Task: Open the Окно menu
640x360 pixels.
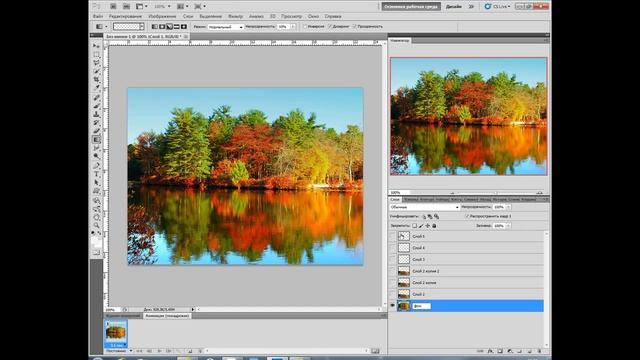Action: [x=313, y=16]
